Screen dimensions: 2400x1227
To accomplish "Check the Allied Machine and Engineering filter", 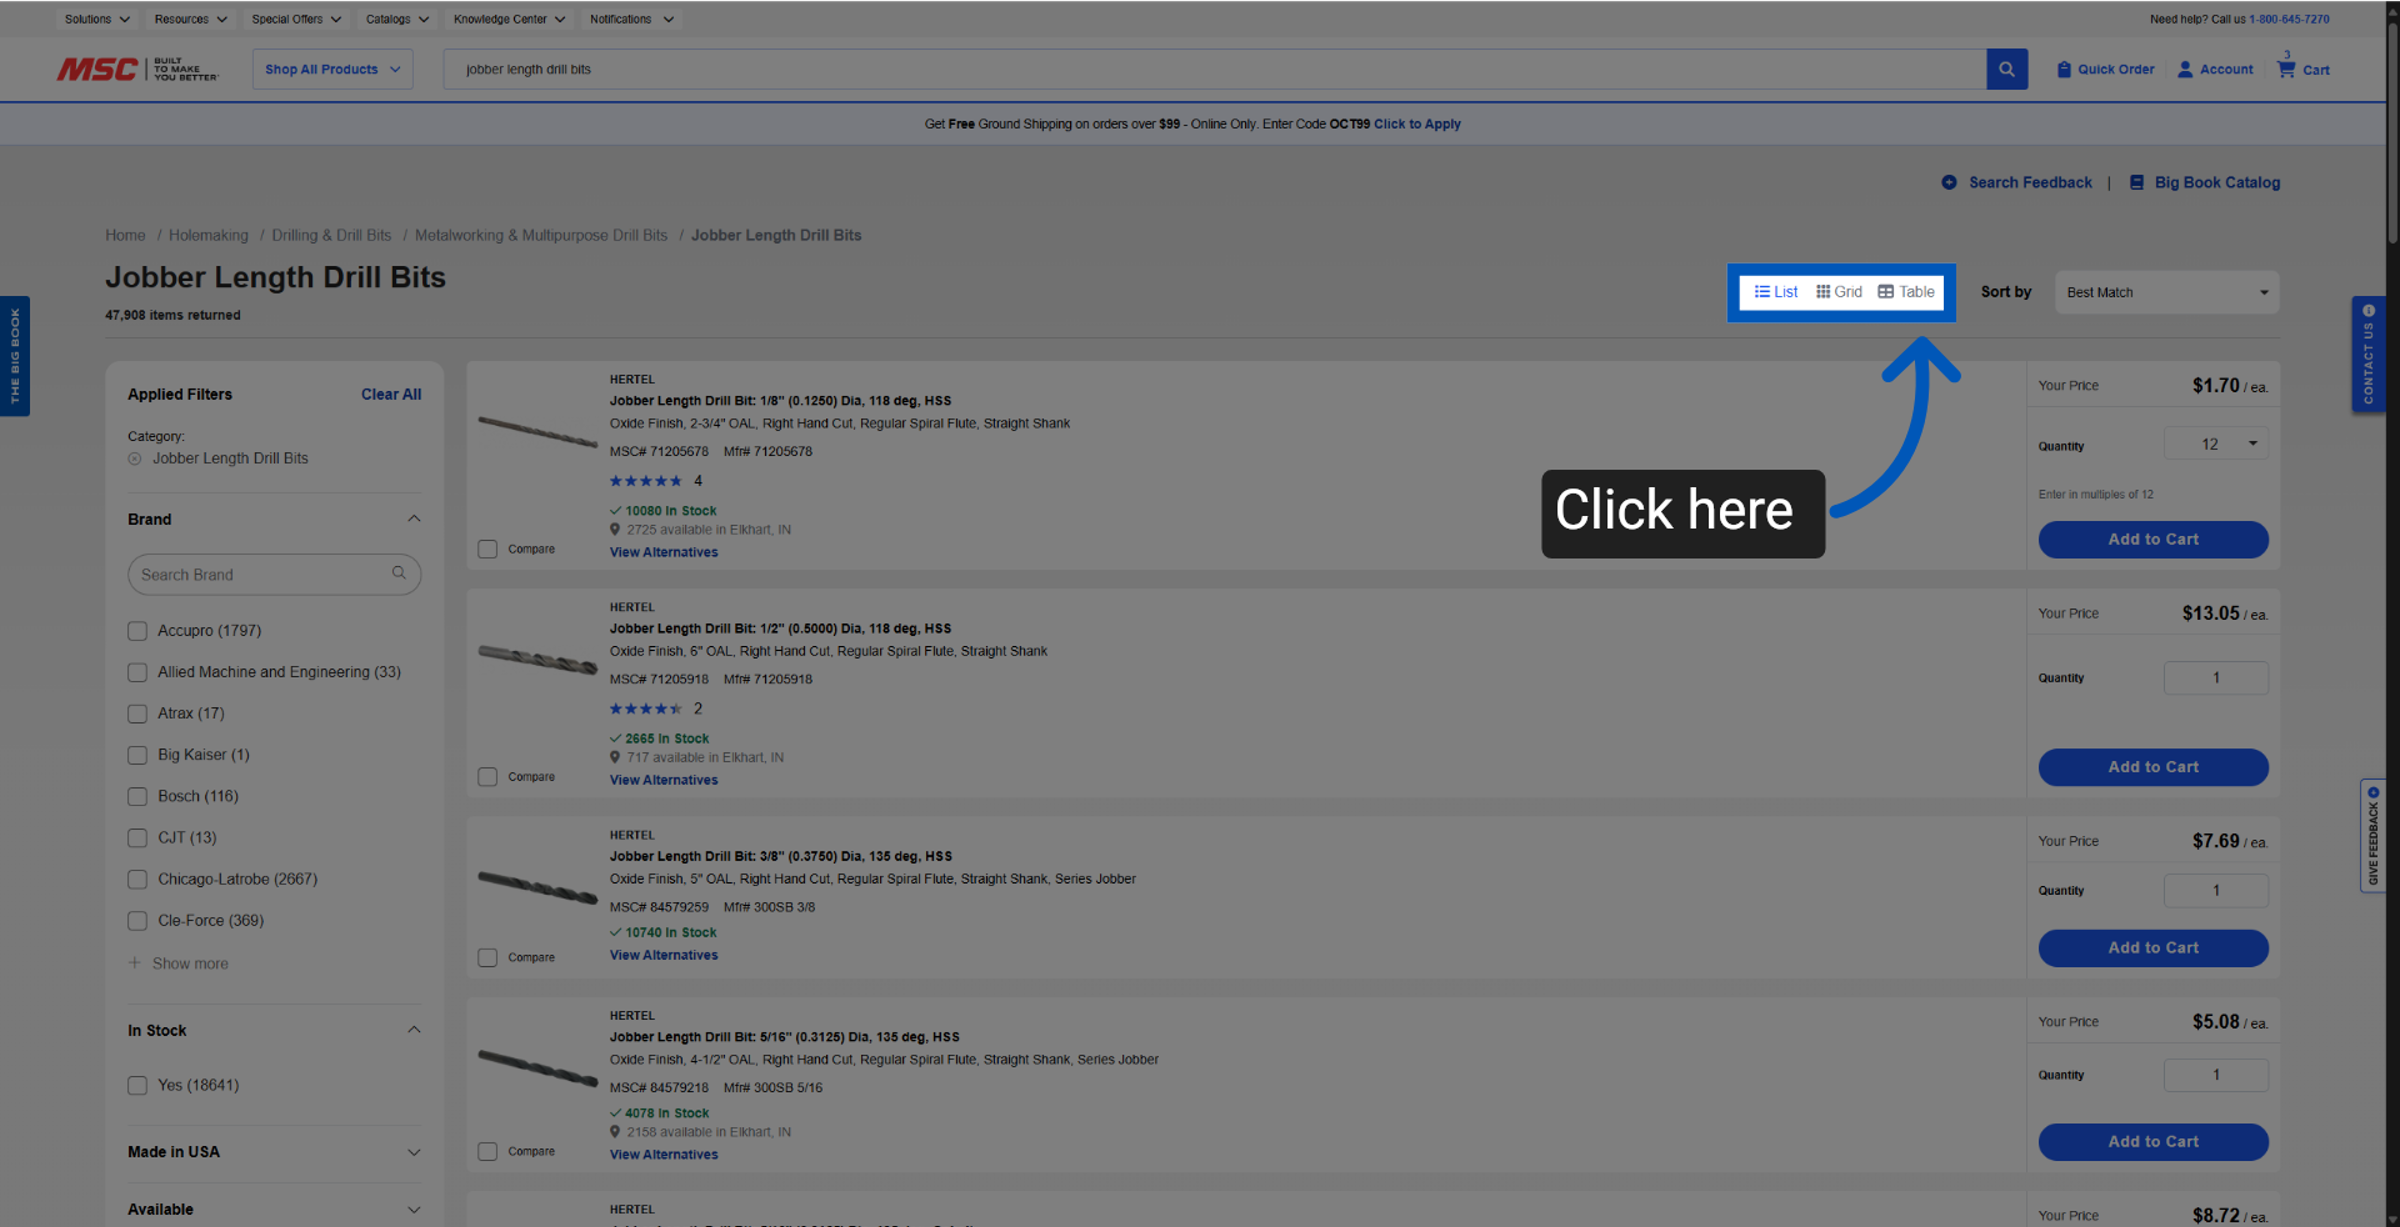I will click(137, 673).
